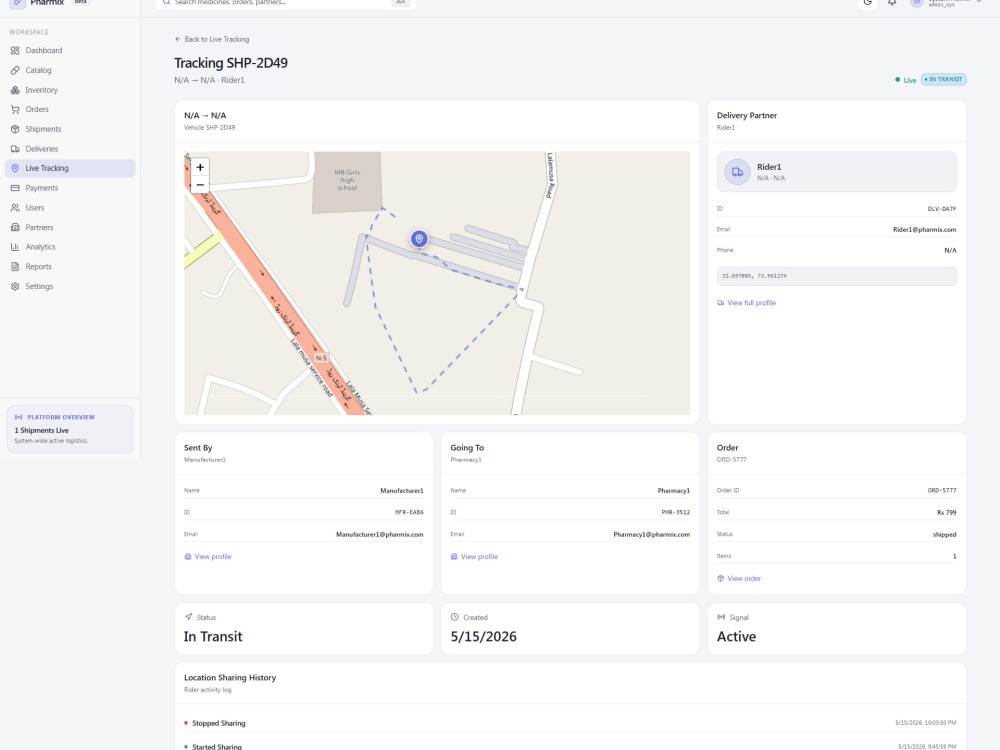View full profile of Rider1
The height and width of the screenshot is (750, 1000).
coord(747,303)
